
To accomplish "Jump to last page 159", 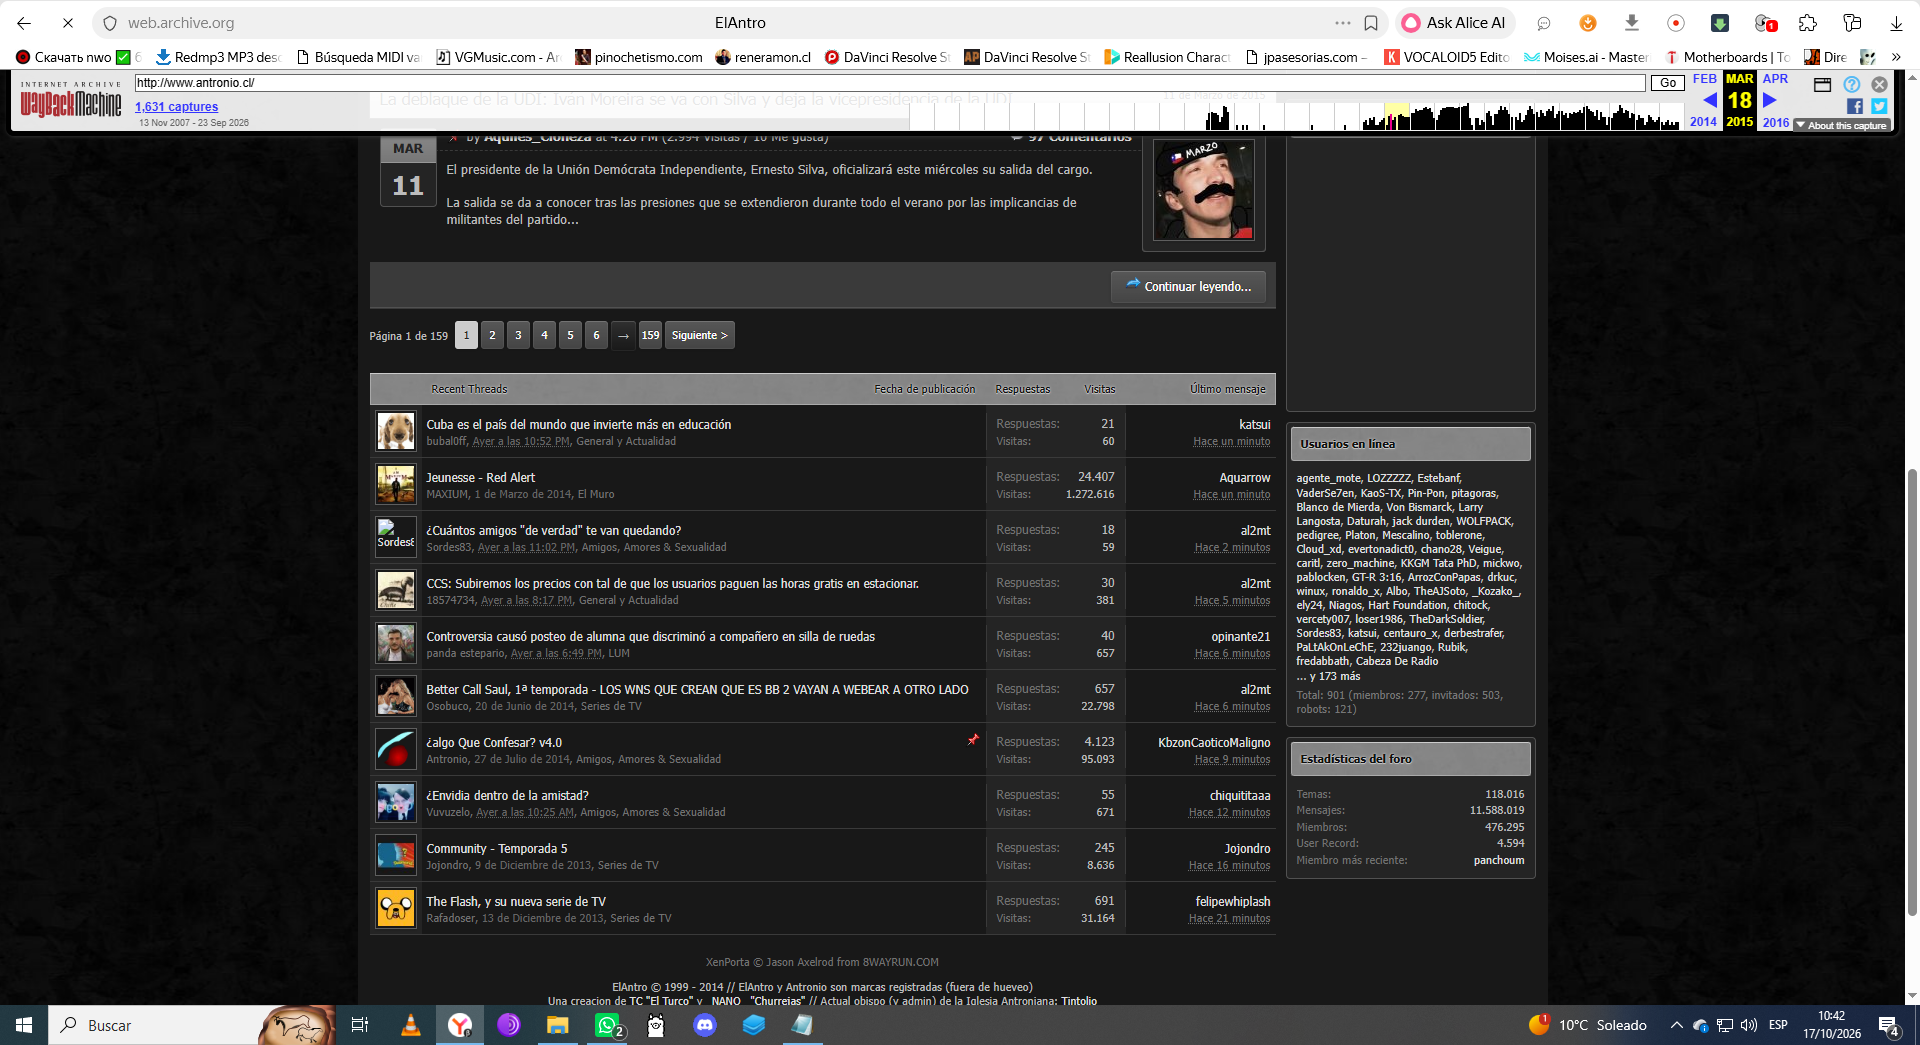I will pos(650,335).
